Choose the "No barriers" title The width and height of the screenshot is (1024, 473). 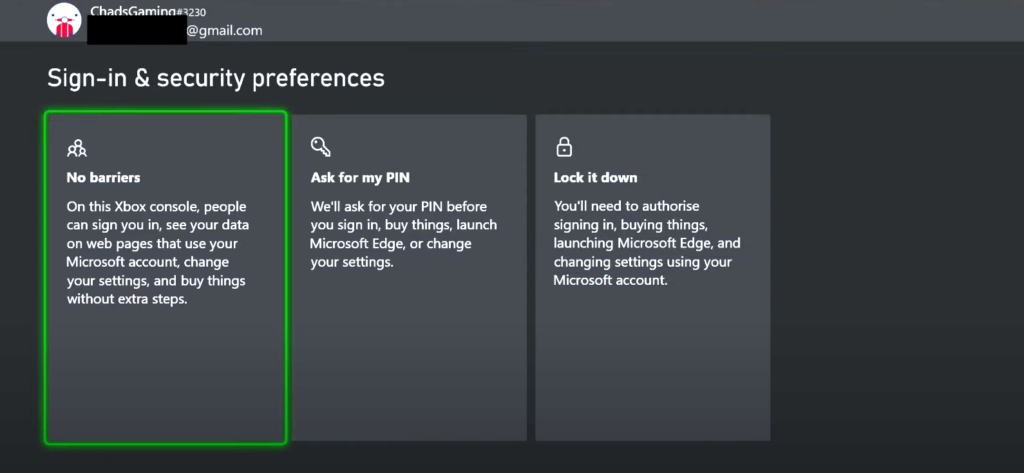(x=103, y=177)
